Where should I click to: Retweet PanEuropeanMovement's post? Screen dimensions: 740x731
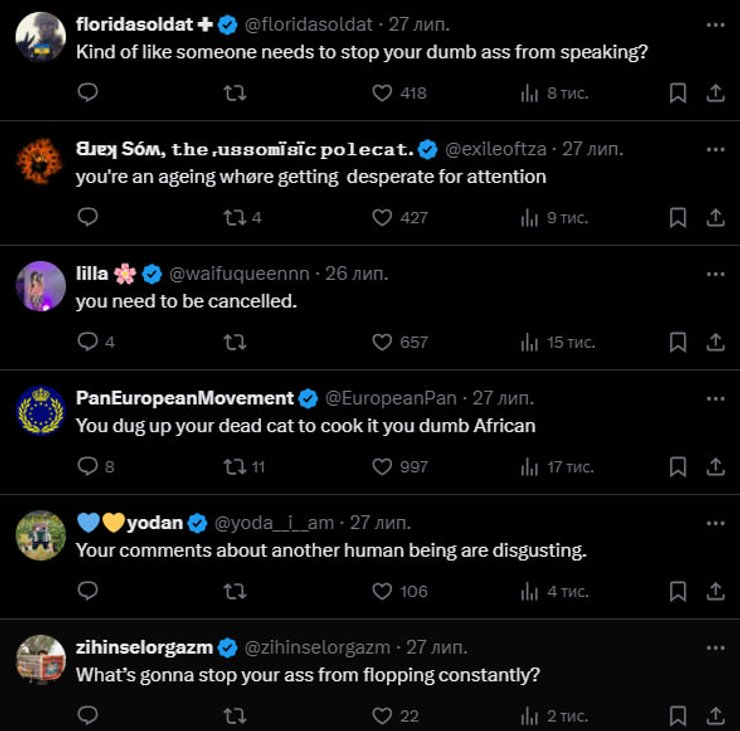click(x=234, y=467)
